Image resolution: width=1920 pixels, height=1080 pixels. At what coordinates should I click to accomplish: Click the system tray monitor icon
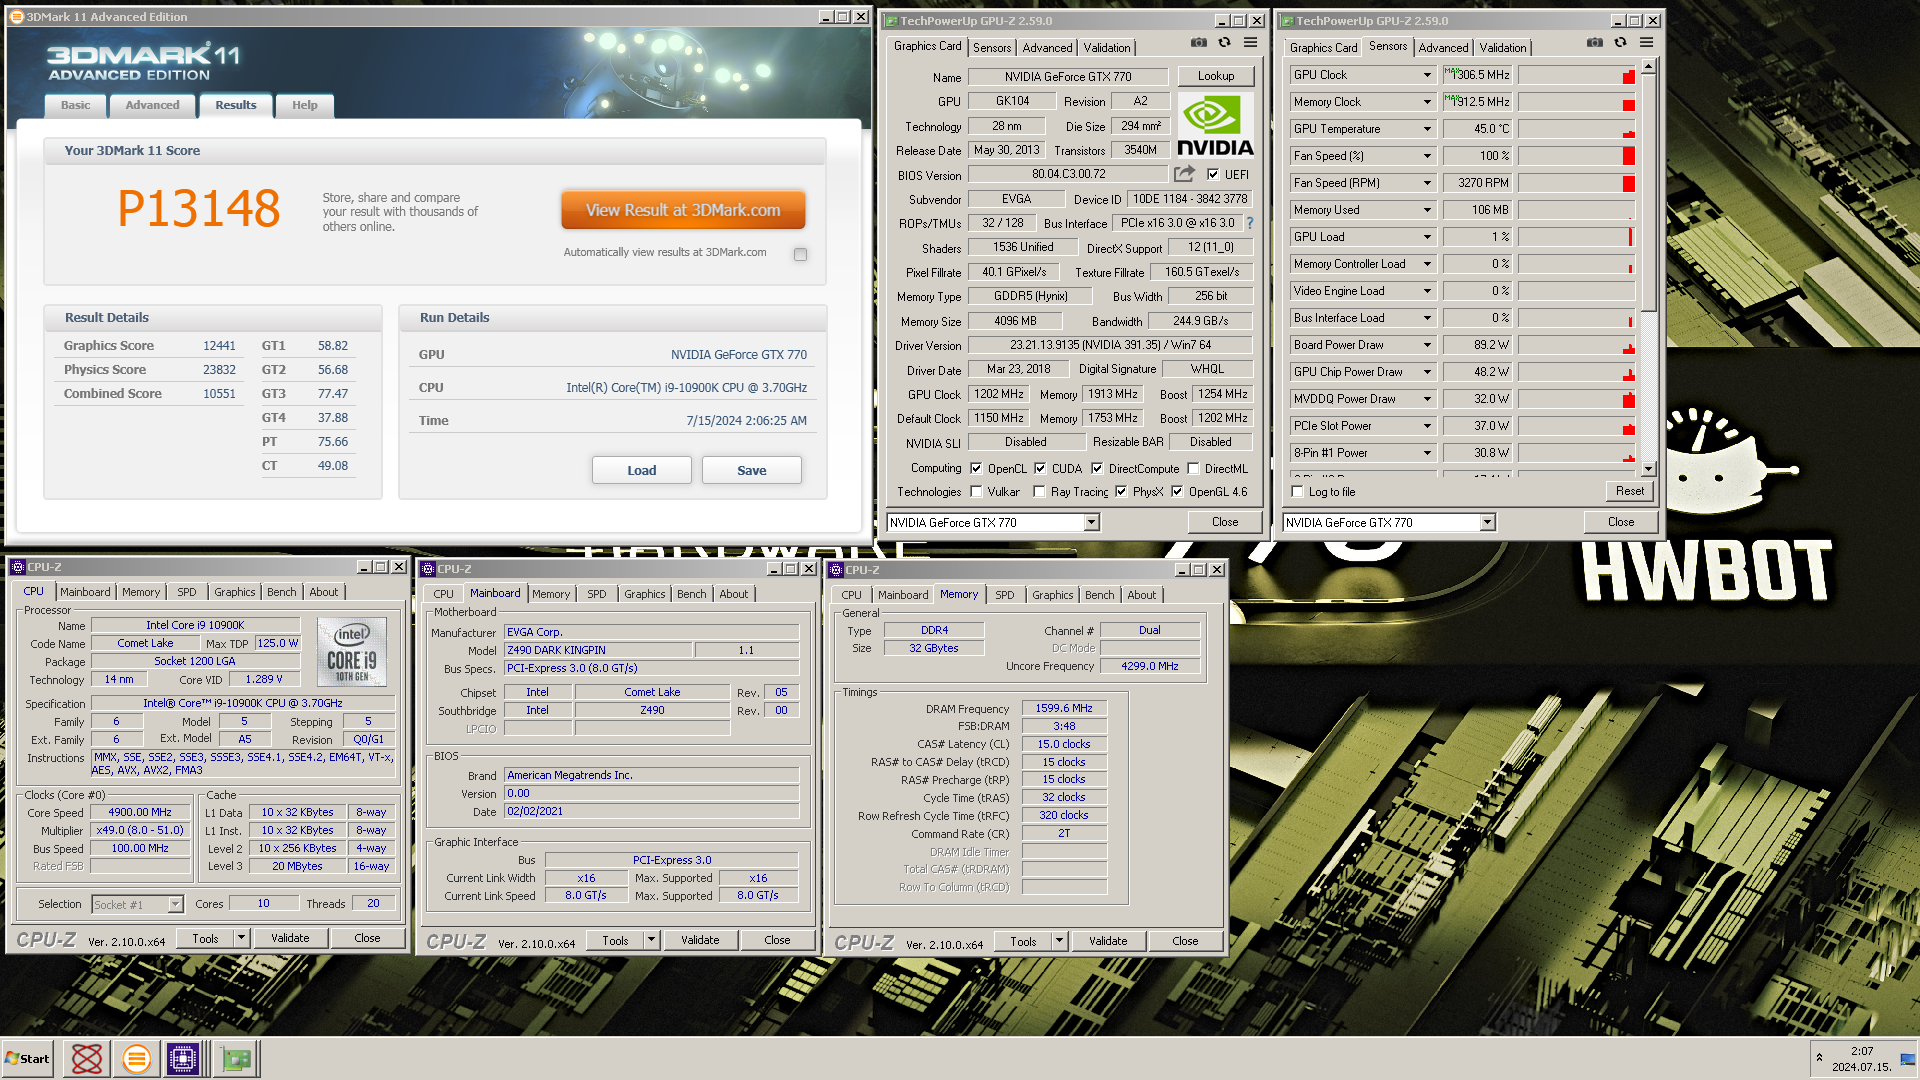[x=1907, y=1059]
